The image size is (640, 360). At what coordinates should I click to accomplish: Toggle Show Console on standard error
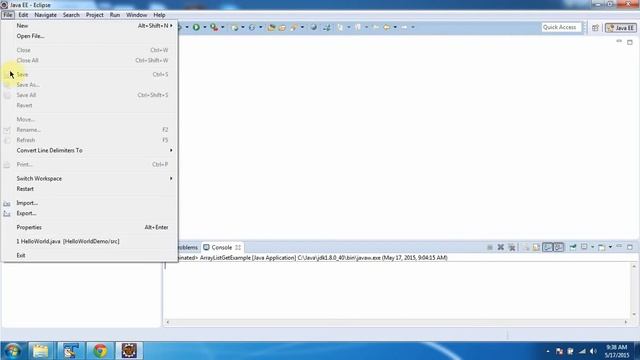click(559, 247)
